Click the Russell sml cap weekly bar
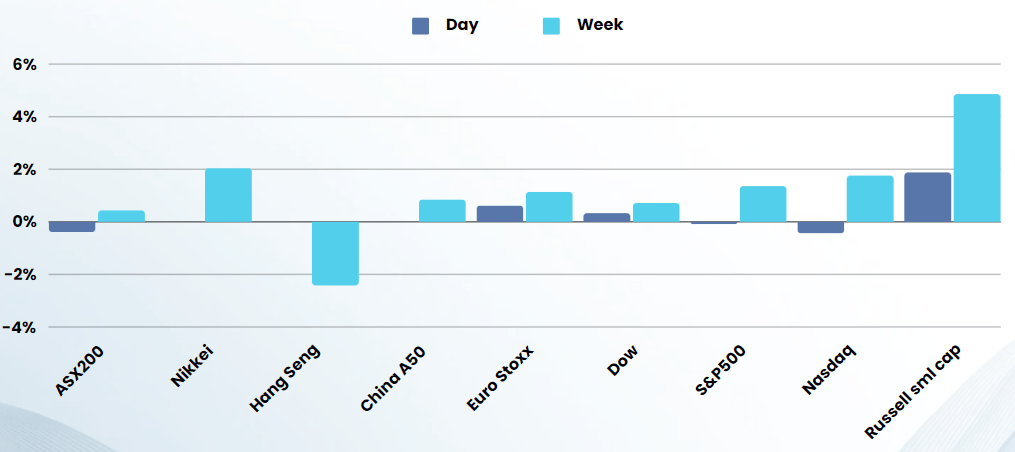 (977, 158)
